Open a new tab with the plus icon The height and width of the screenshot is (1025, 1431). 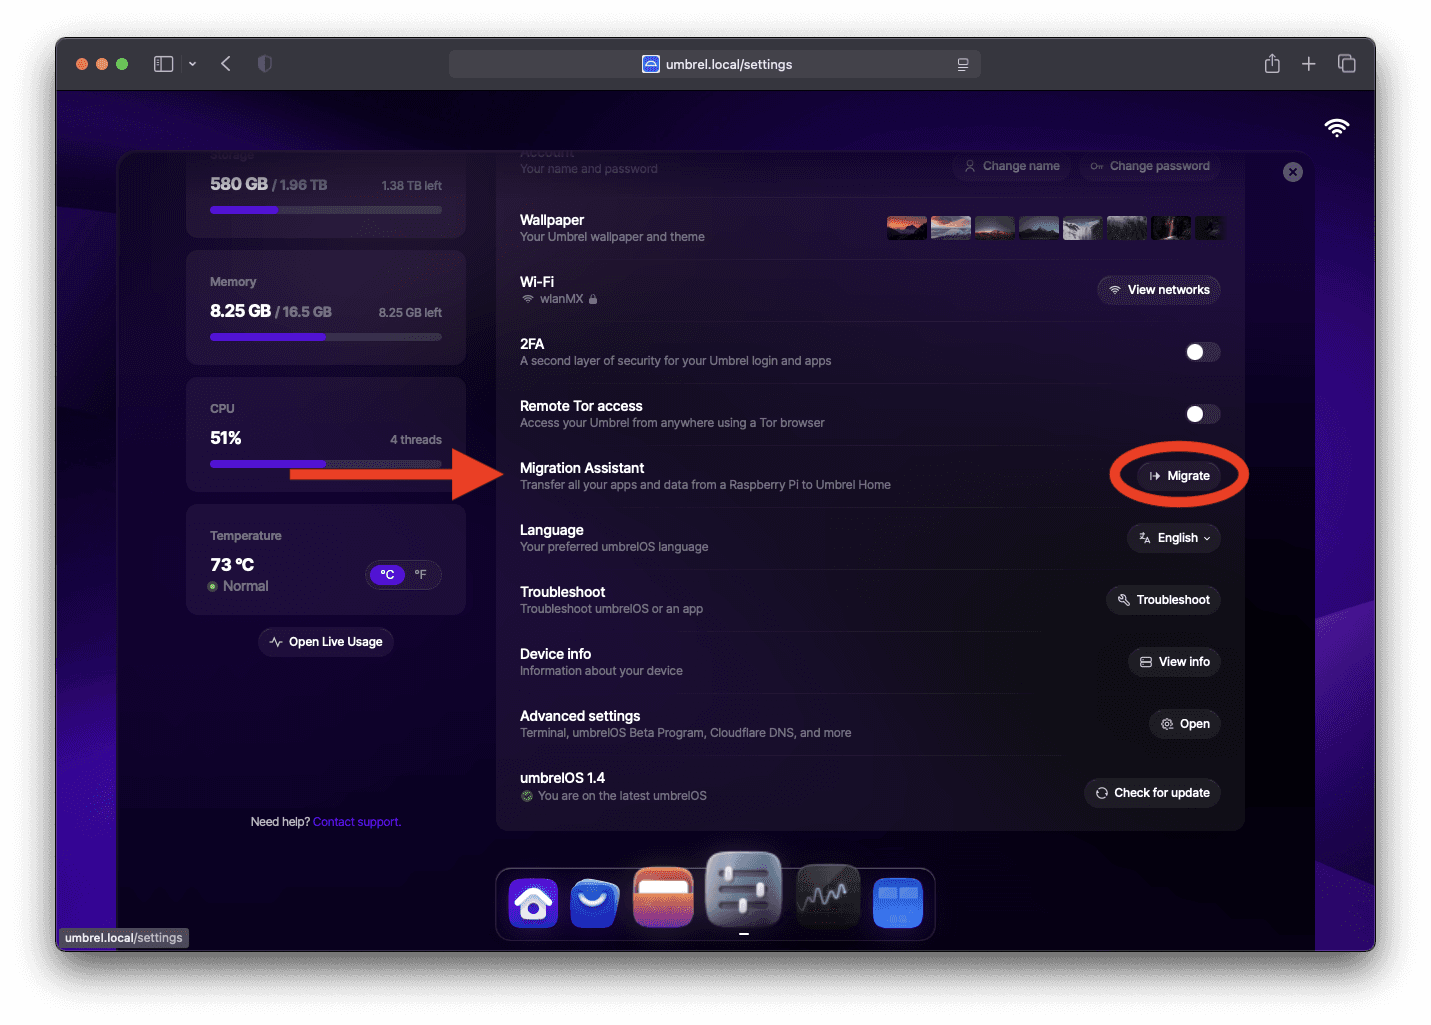pos(1308,64)
